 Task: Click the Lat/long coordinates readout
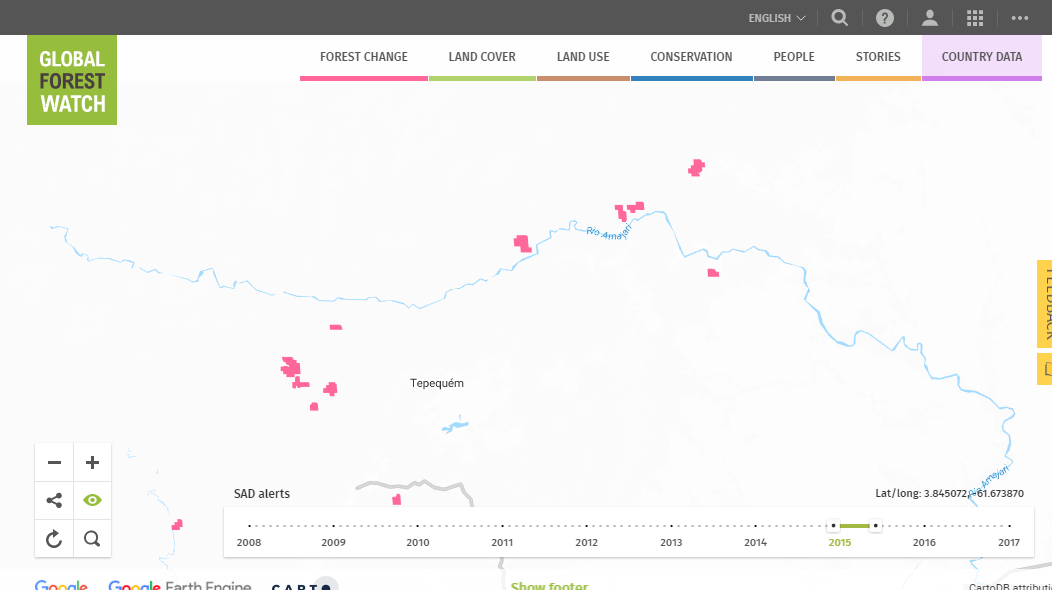point(949,493)
